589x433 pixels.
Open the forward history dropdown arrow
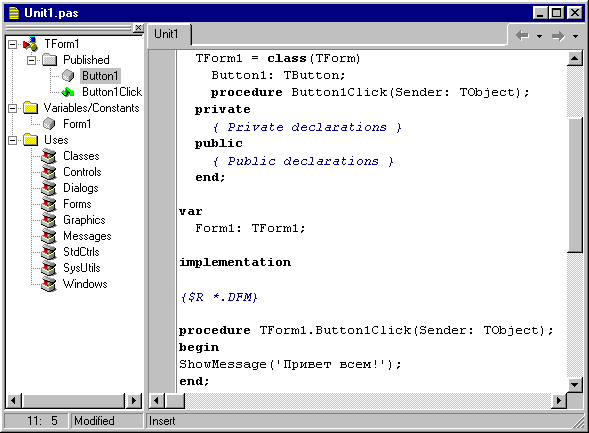[575, 36]
